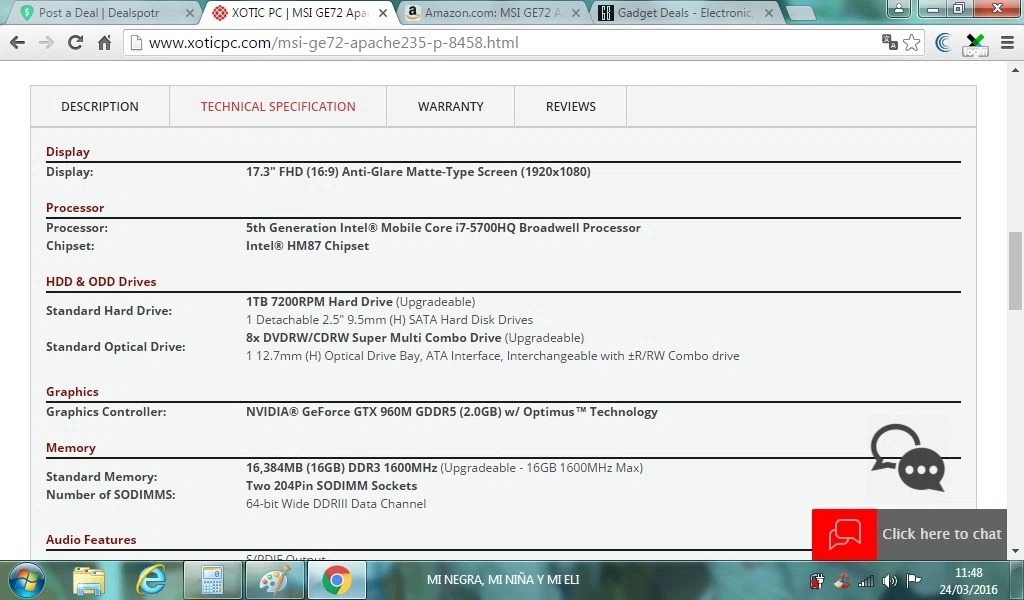Open the browser home page icon
The image size is (1024, 600).
click(x=104, y=43)
